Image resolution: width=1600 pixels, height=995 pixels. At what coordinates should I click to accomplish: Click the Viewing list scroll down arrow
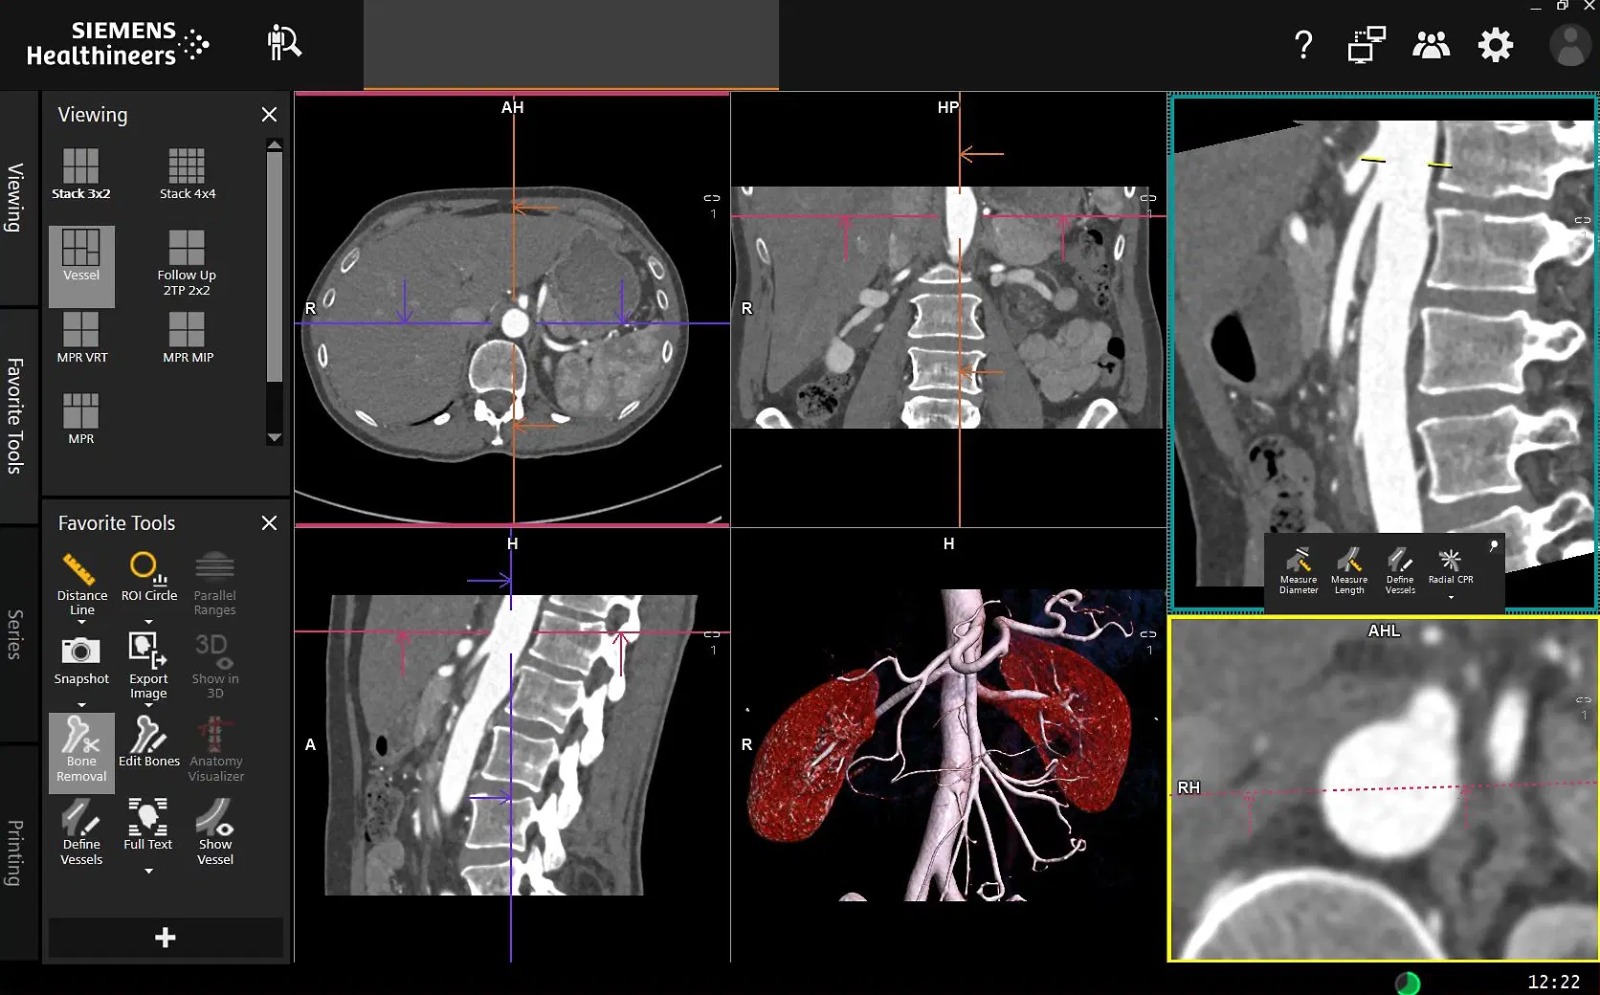click(274, 438)
